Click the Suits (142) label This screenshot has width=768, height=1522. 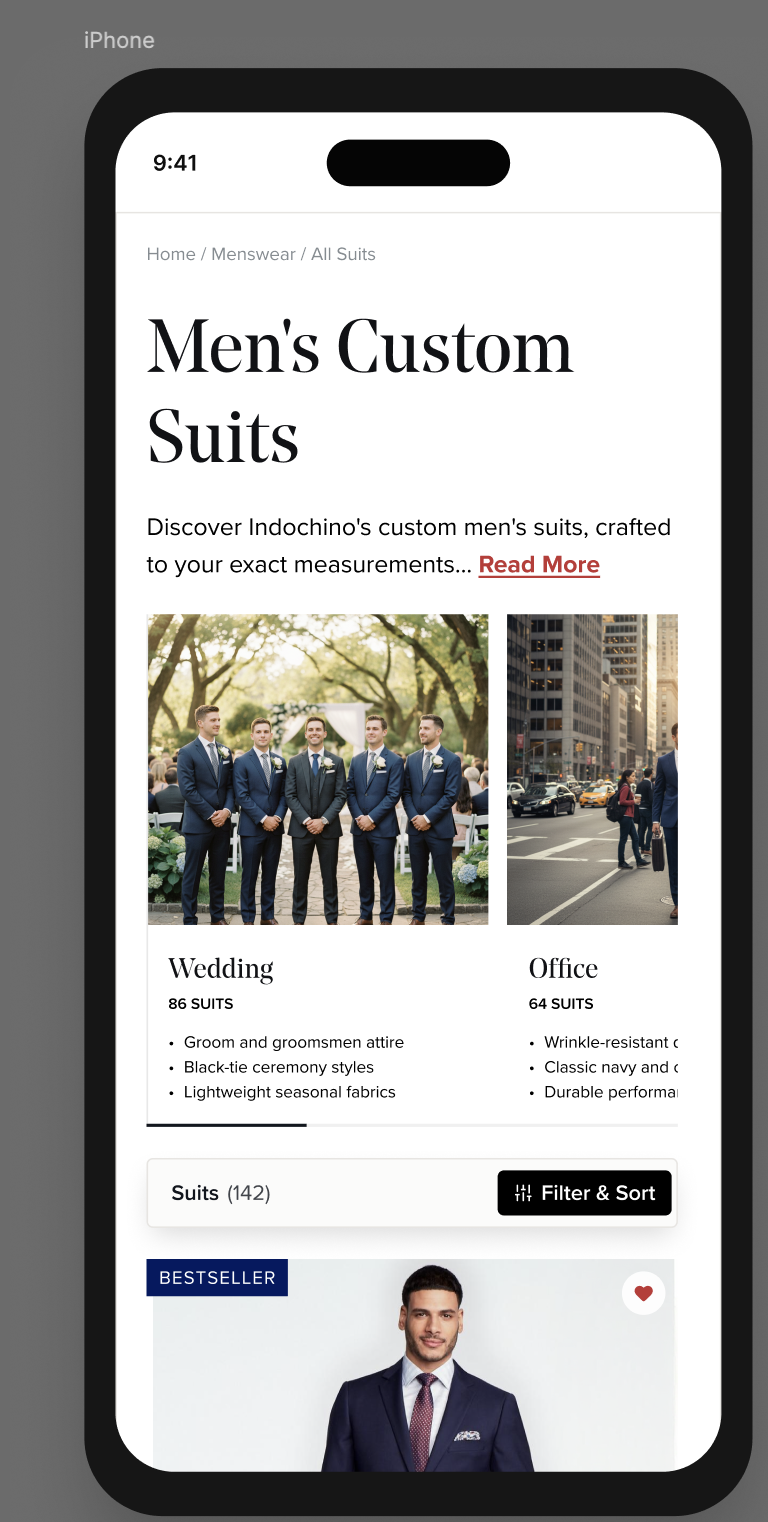221,1193
